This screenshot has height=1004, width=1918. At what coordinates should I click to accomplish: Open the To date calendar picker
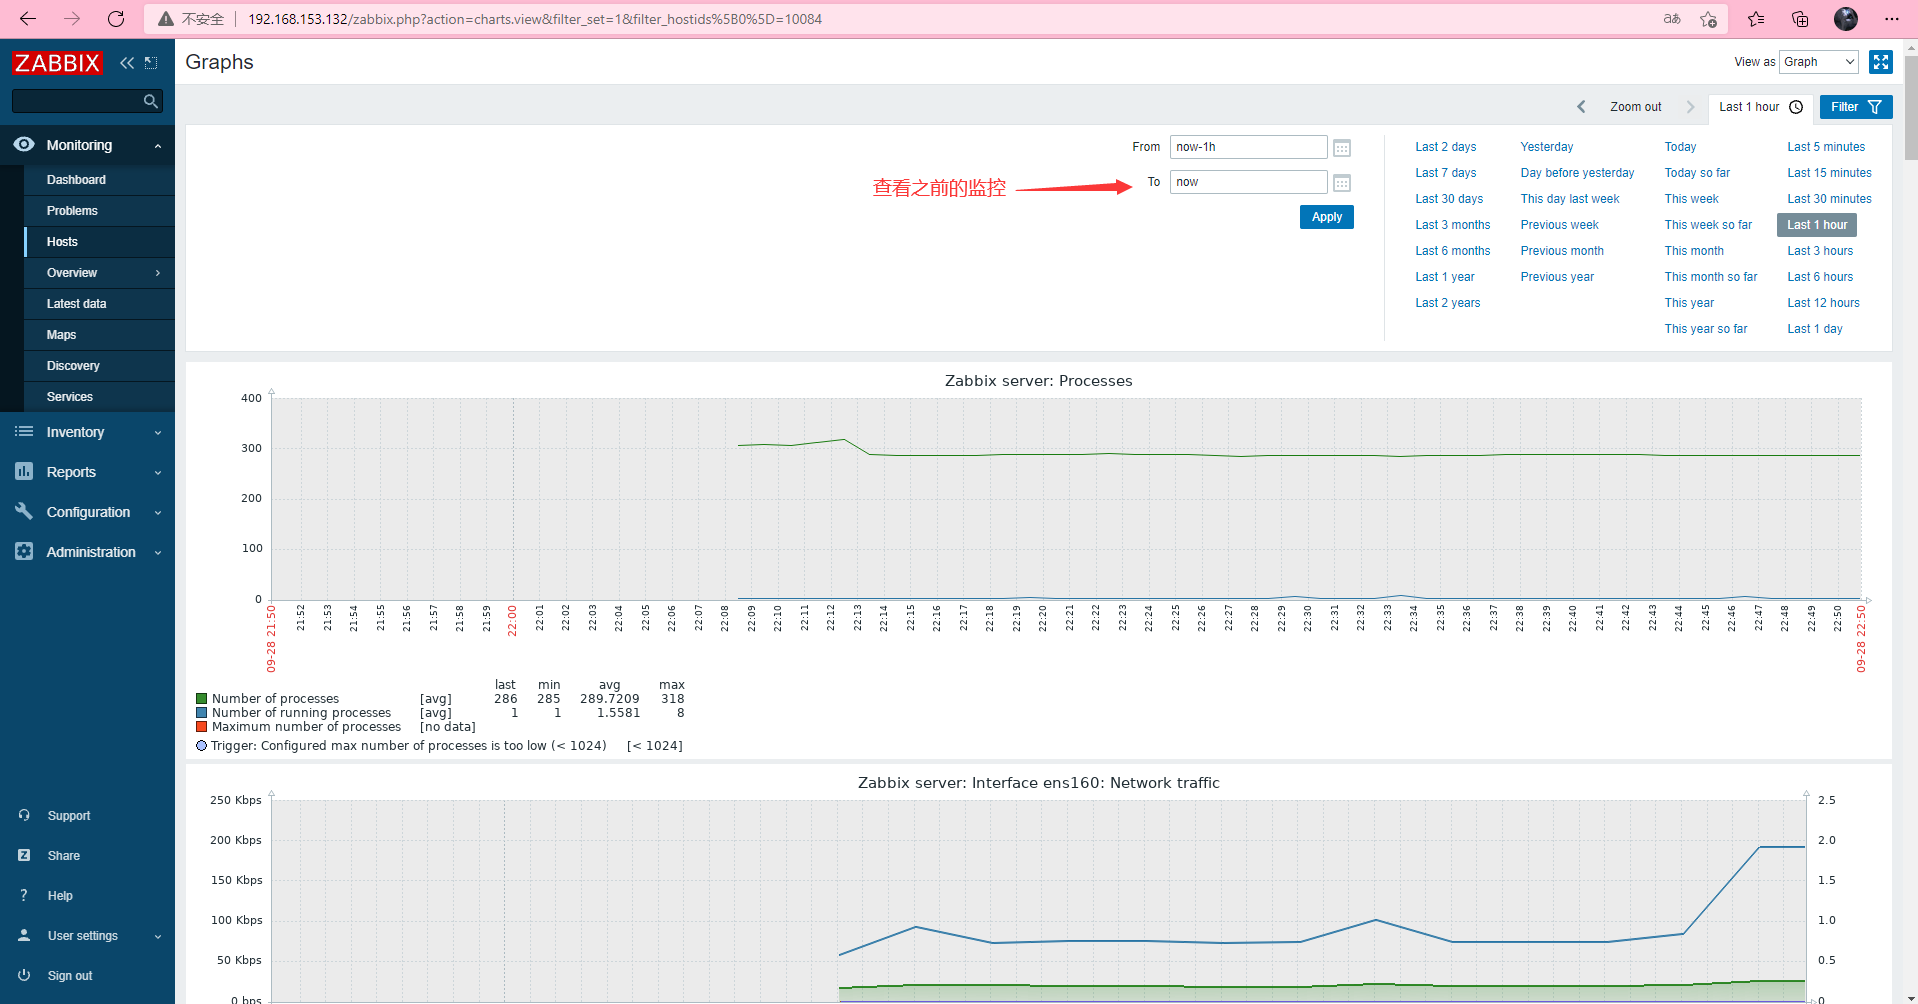pyautogui.click(x=1342, y=183)
